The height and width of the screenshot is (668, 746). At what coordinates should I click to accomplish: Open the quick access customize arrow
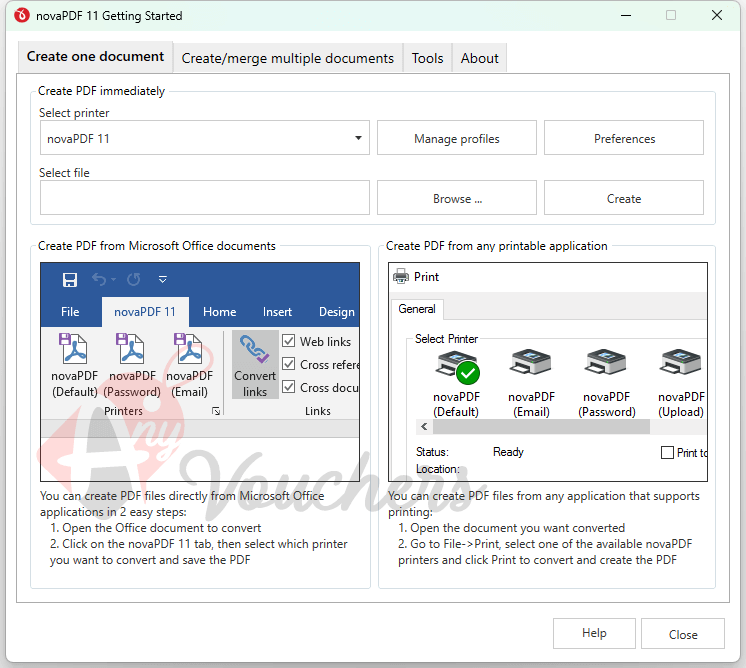click(x=163, y=279)
